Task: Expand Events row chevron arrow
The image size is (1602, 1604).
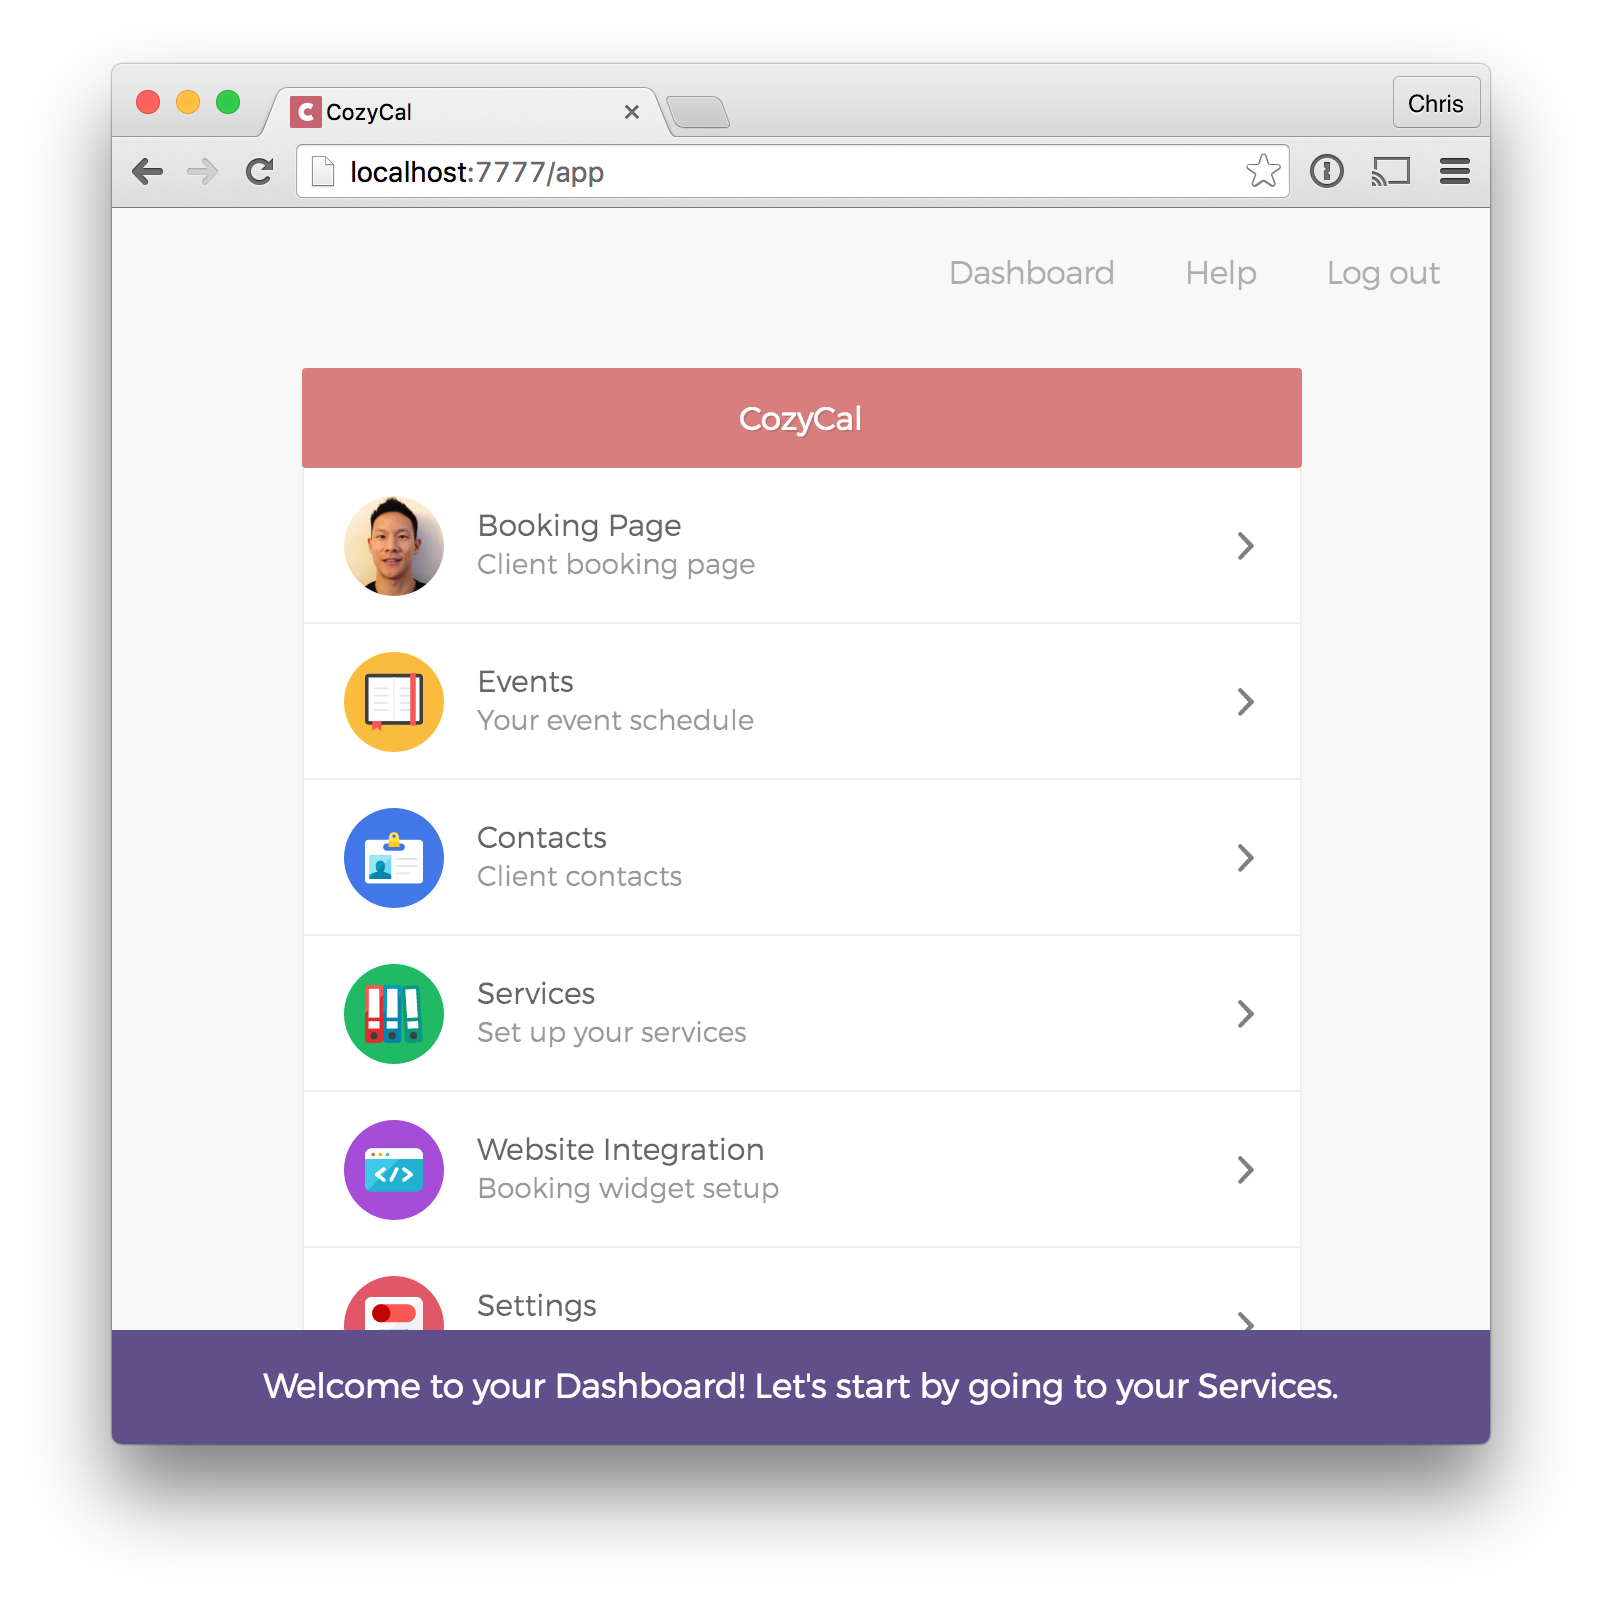Action: tap(1245, 702)
